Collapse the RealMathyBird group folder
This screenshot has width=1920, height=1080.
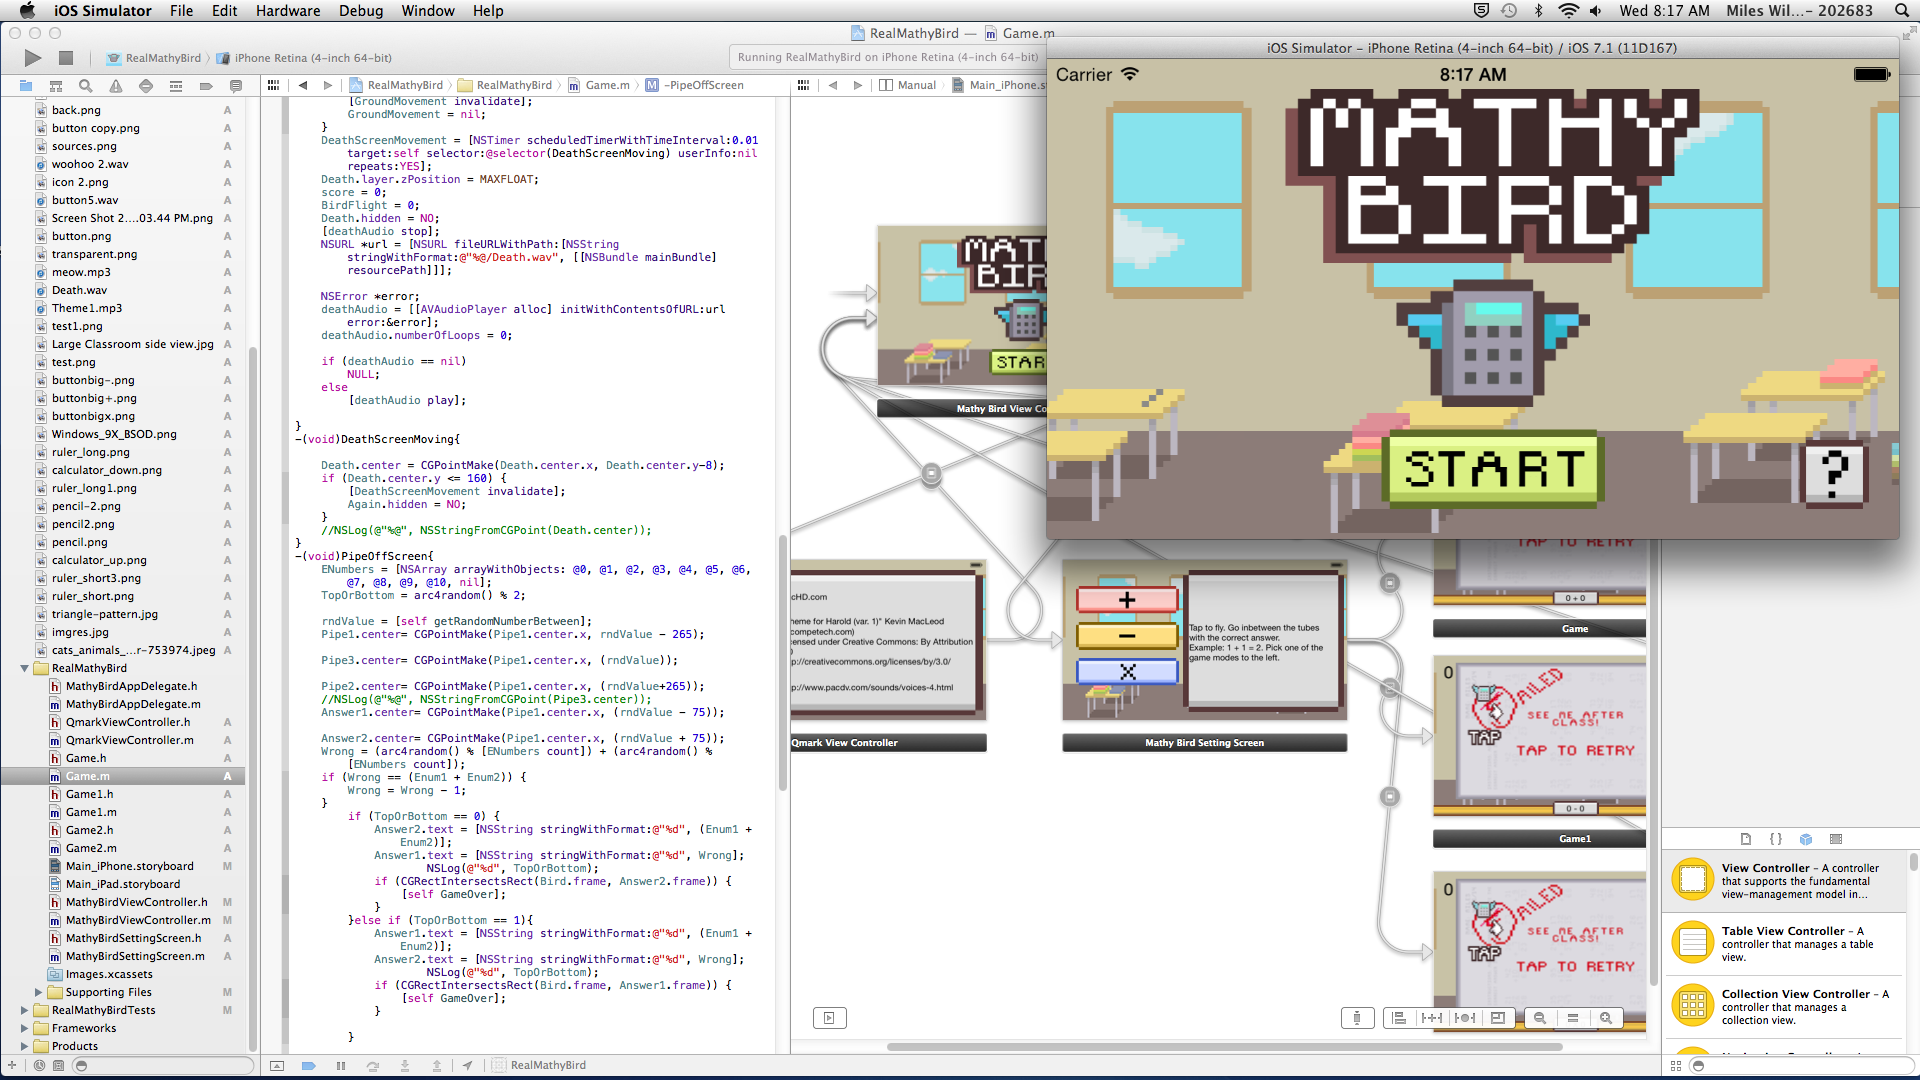click(x=24, y=668)
